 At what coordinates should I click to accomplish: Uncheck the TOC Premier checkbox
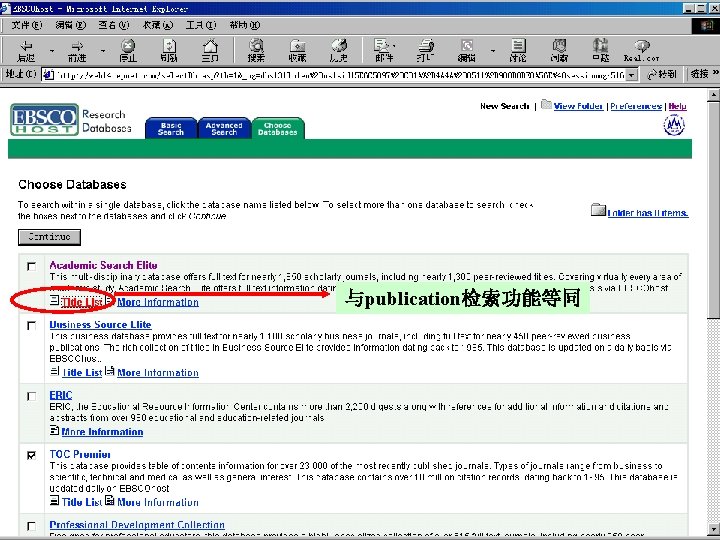coord(31,455)
